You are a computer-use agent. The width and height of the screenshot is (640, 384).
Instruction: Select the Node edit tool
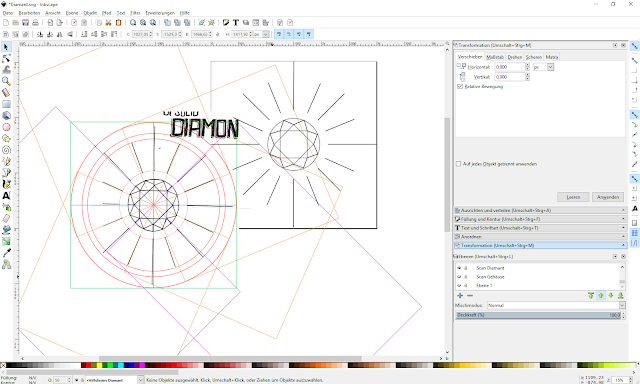[x=6, y=58]
